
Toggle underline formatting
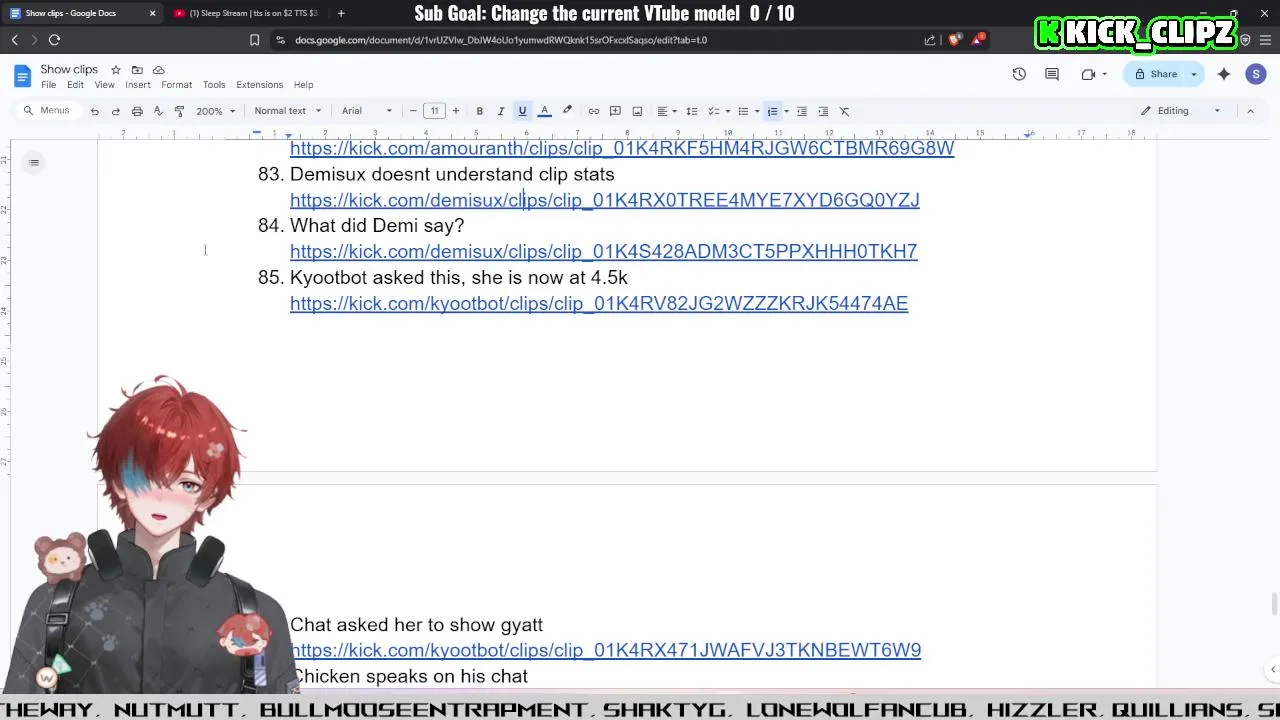[522, 111]
